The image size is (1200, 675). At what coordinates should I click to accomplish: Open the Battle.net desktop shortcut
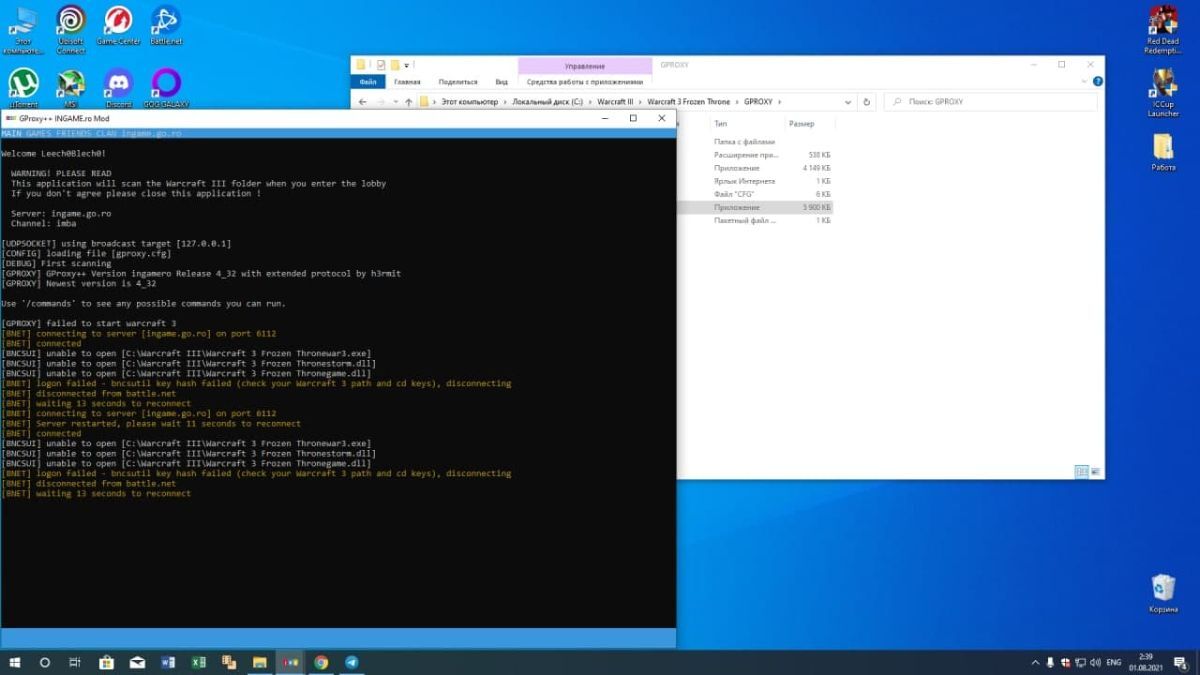point(165,21)
